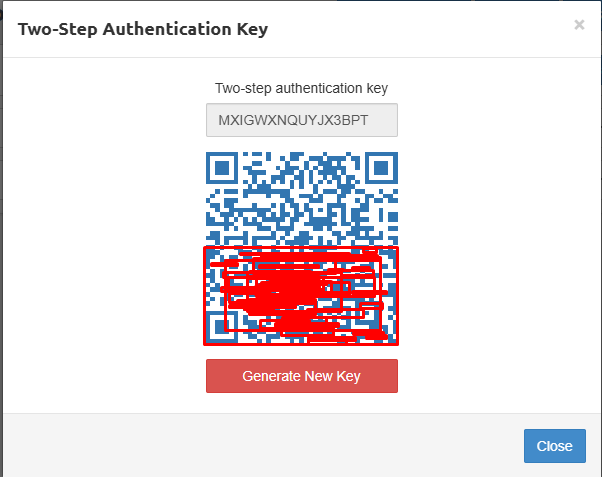Dismiss the dialog with the X icon
The width and height of the screenshot is (602, 477).
579,25
